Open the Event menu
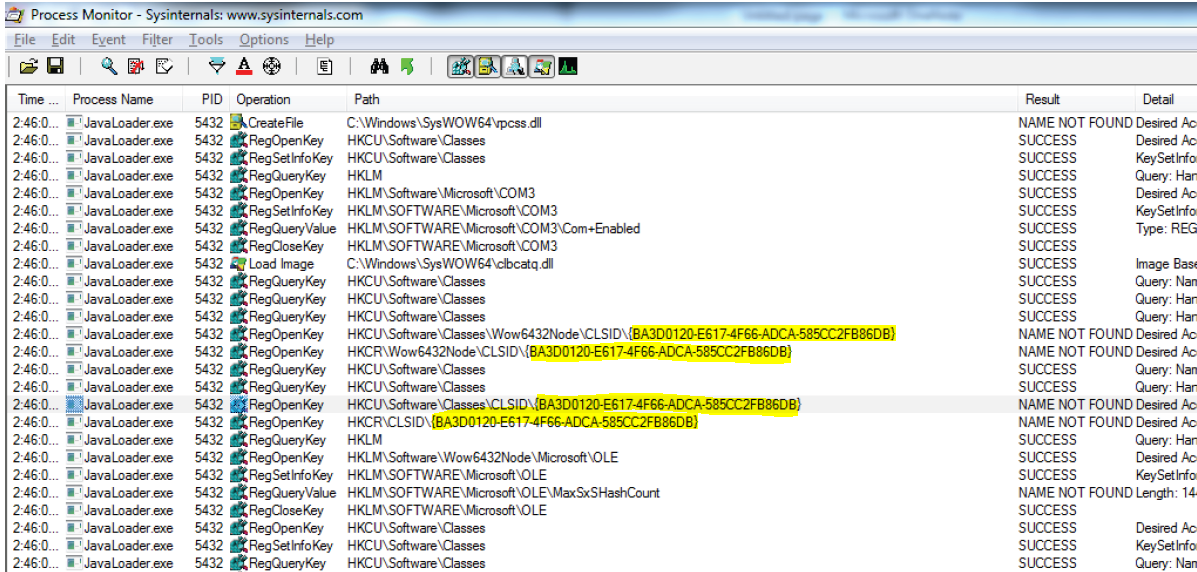 click(108, 40)
